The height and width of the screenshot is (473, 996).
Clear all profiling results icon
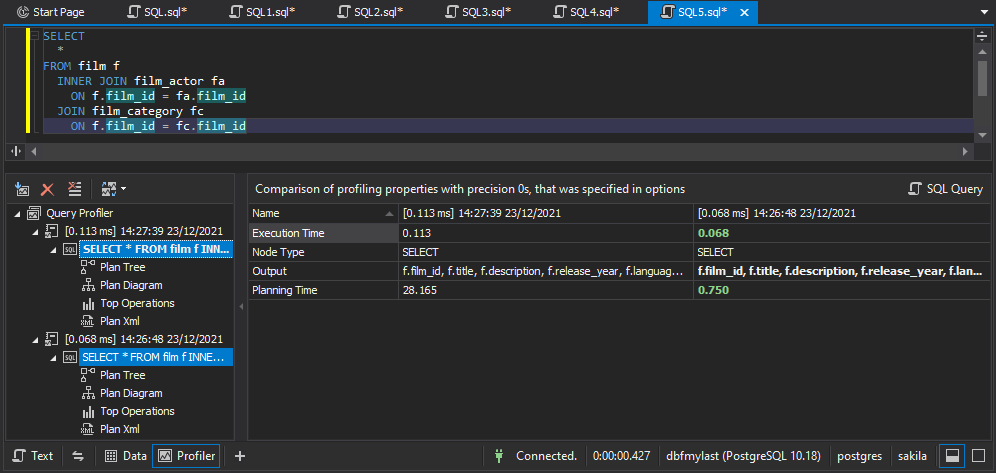coord(74,189)
